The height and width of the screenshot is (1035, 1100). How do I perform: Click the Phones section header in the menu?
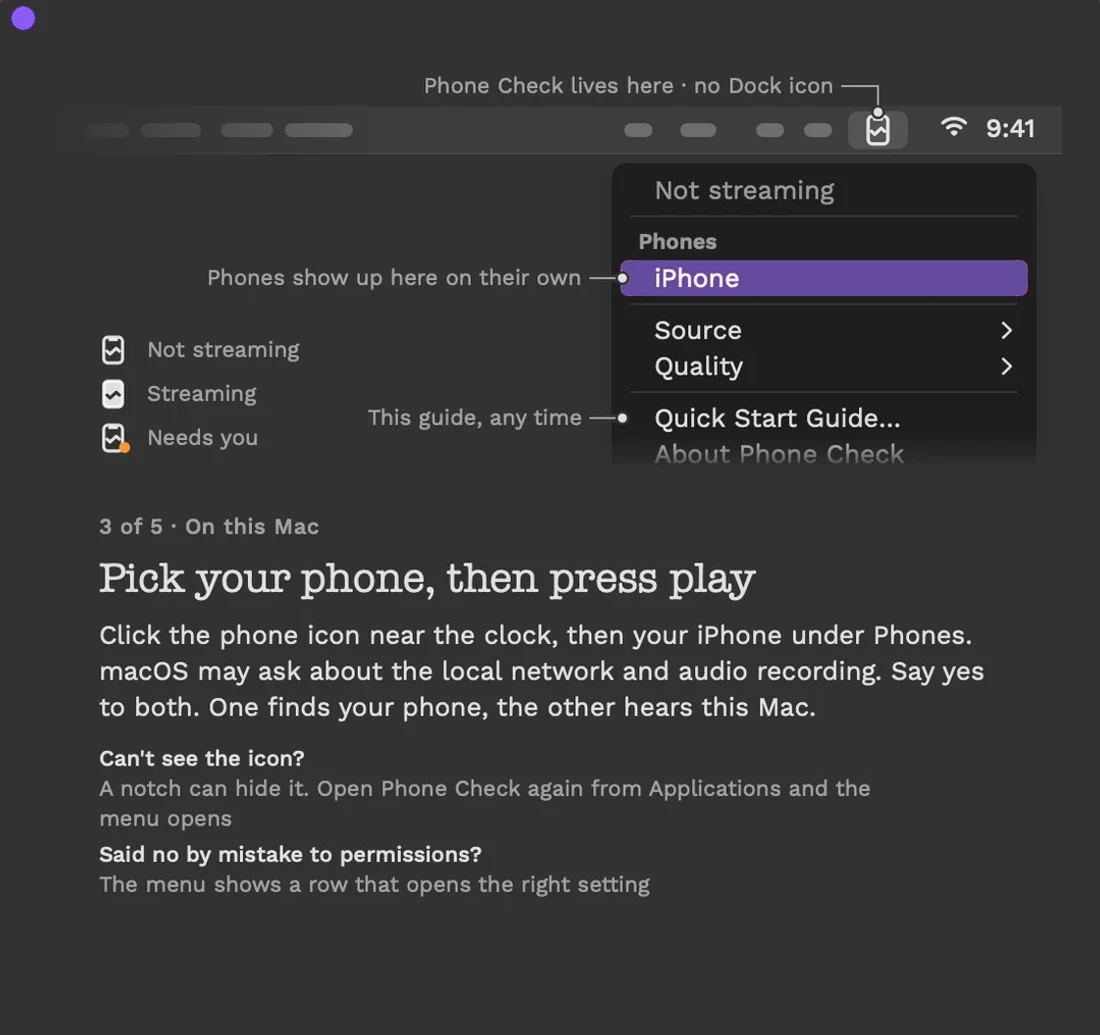tap(678, 242)
